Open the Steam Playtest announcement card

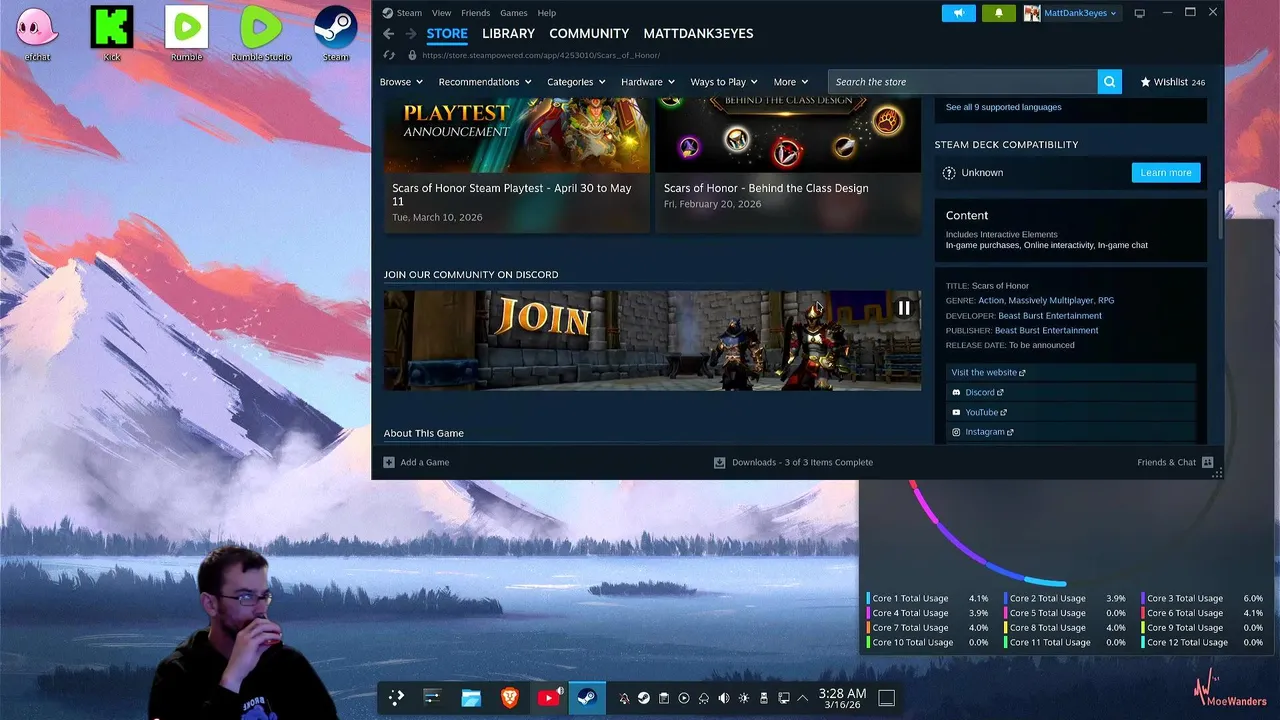517,166
